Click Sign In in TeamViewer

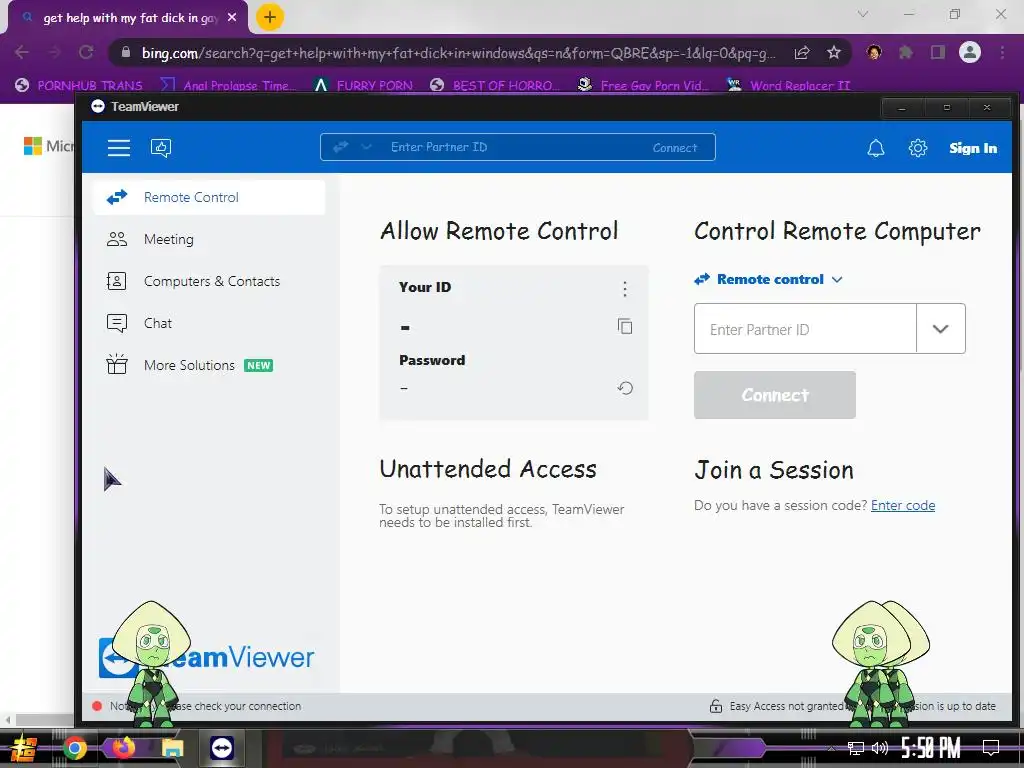coord(973,148)
